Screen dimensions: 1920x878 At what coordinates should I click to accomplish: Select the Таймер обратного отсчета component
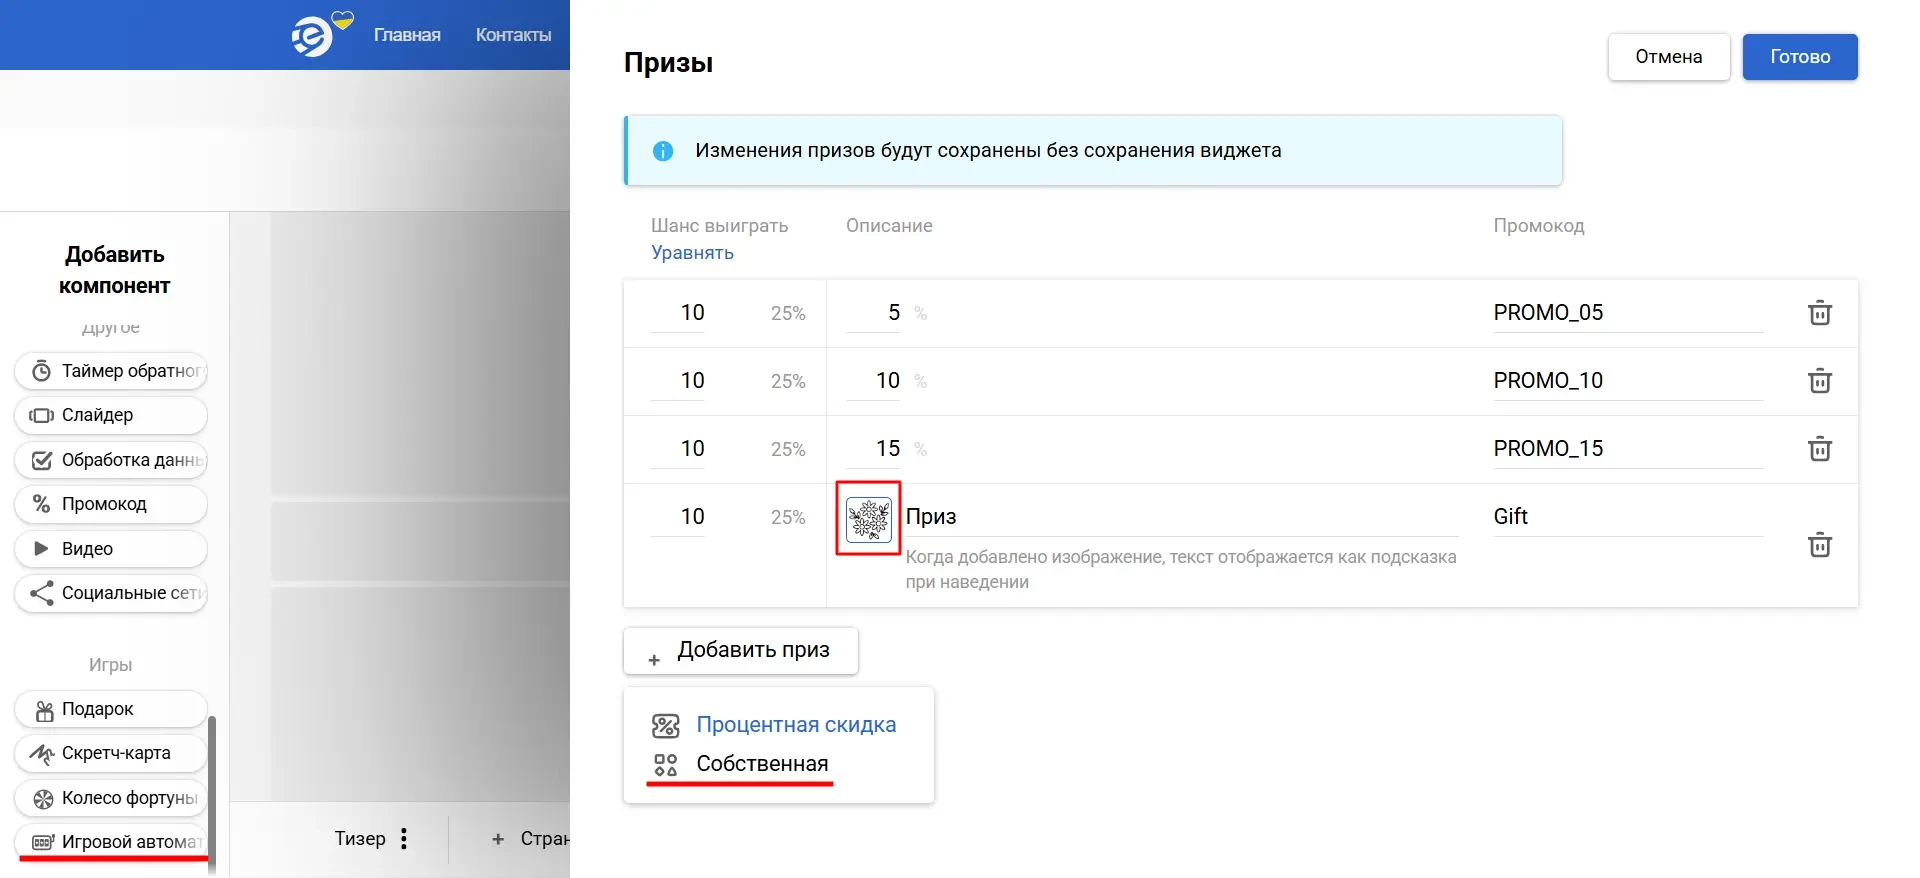click(x=110, y=370)
